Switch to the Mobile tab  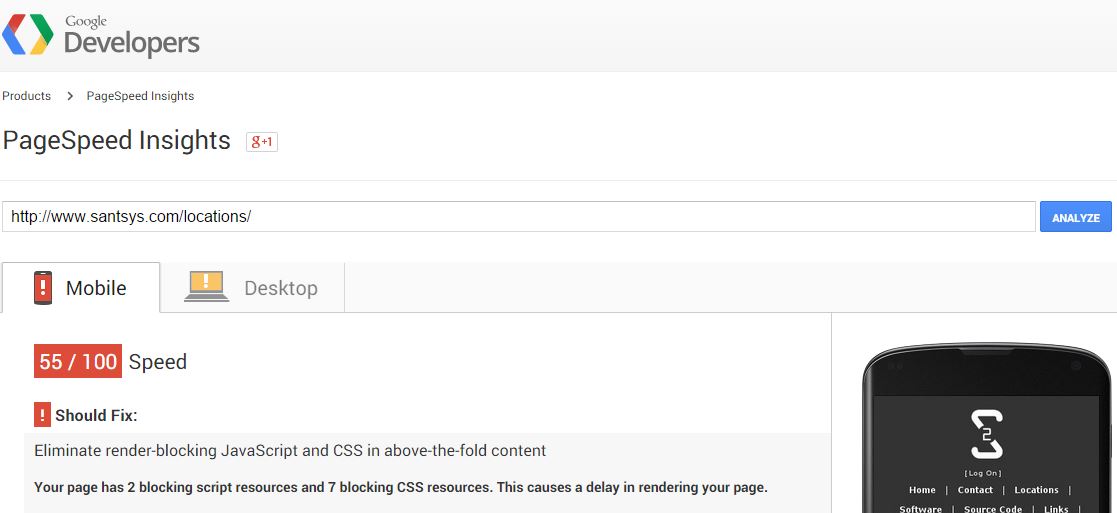80,288
